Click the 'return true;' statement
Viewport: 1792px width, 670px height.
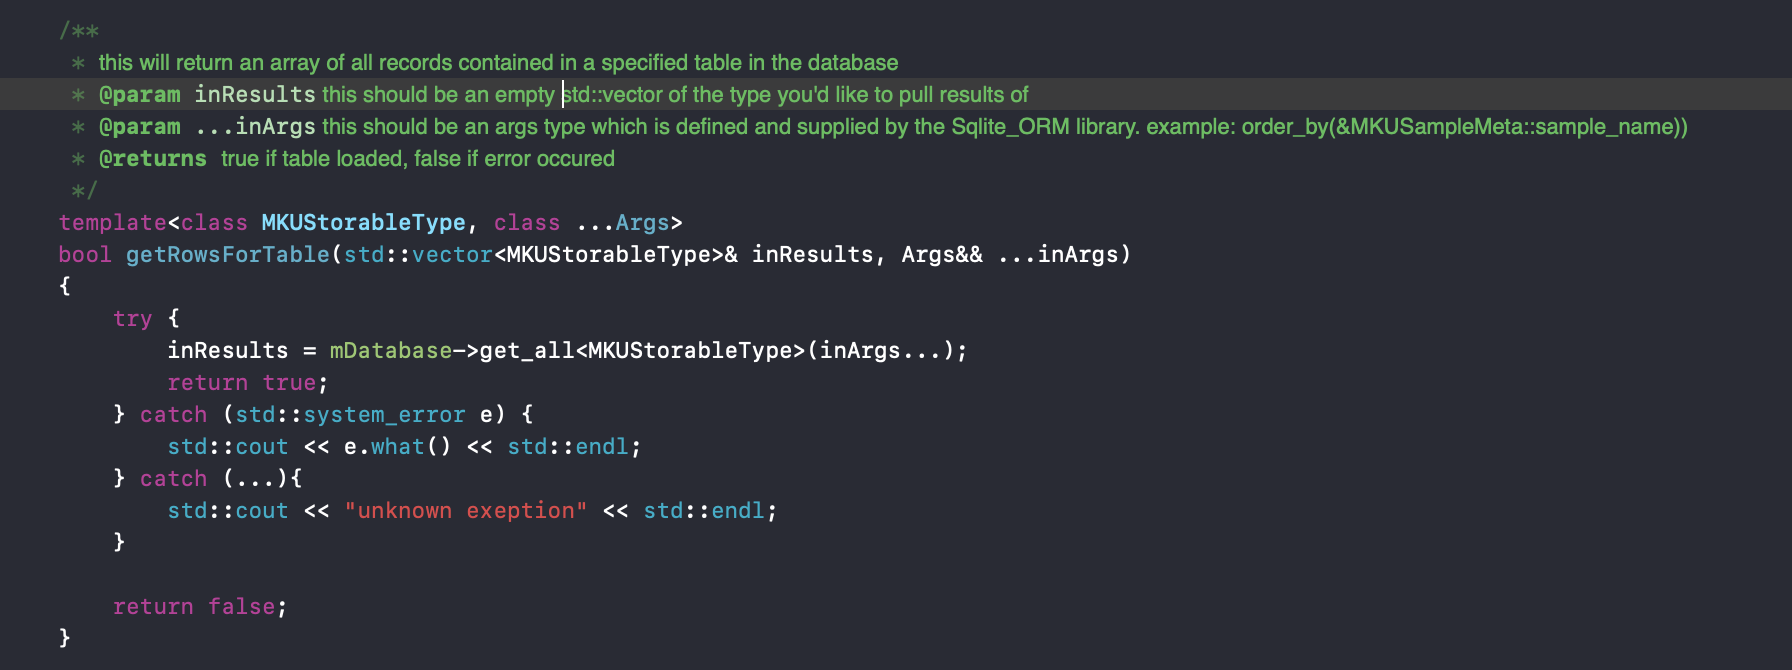click(x=248, y=382)
